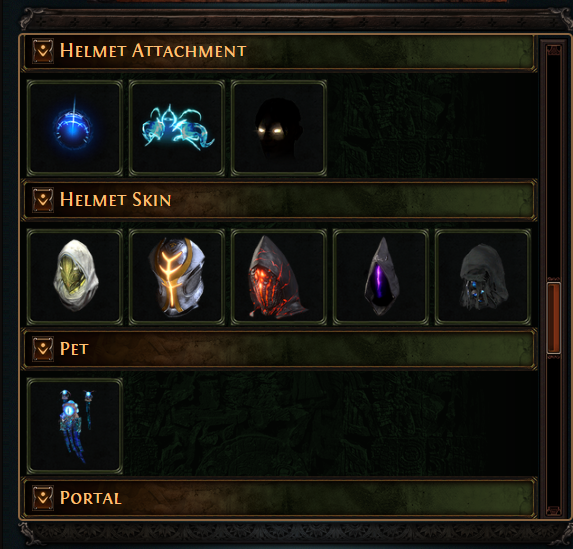The image size is (573, 549).
Task: Toggle the Portal section expander
Action: [43, 497]
